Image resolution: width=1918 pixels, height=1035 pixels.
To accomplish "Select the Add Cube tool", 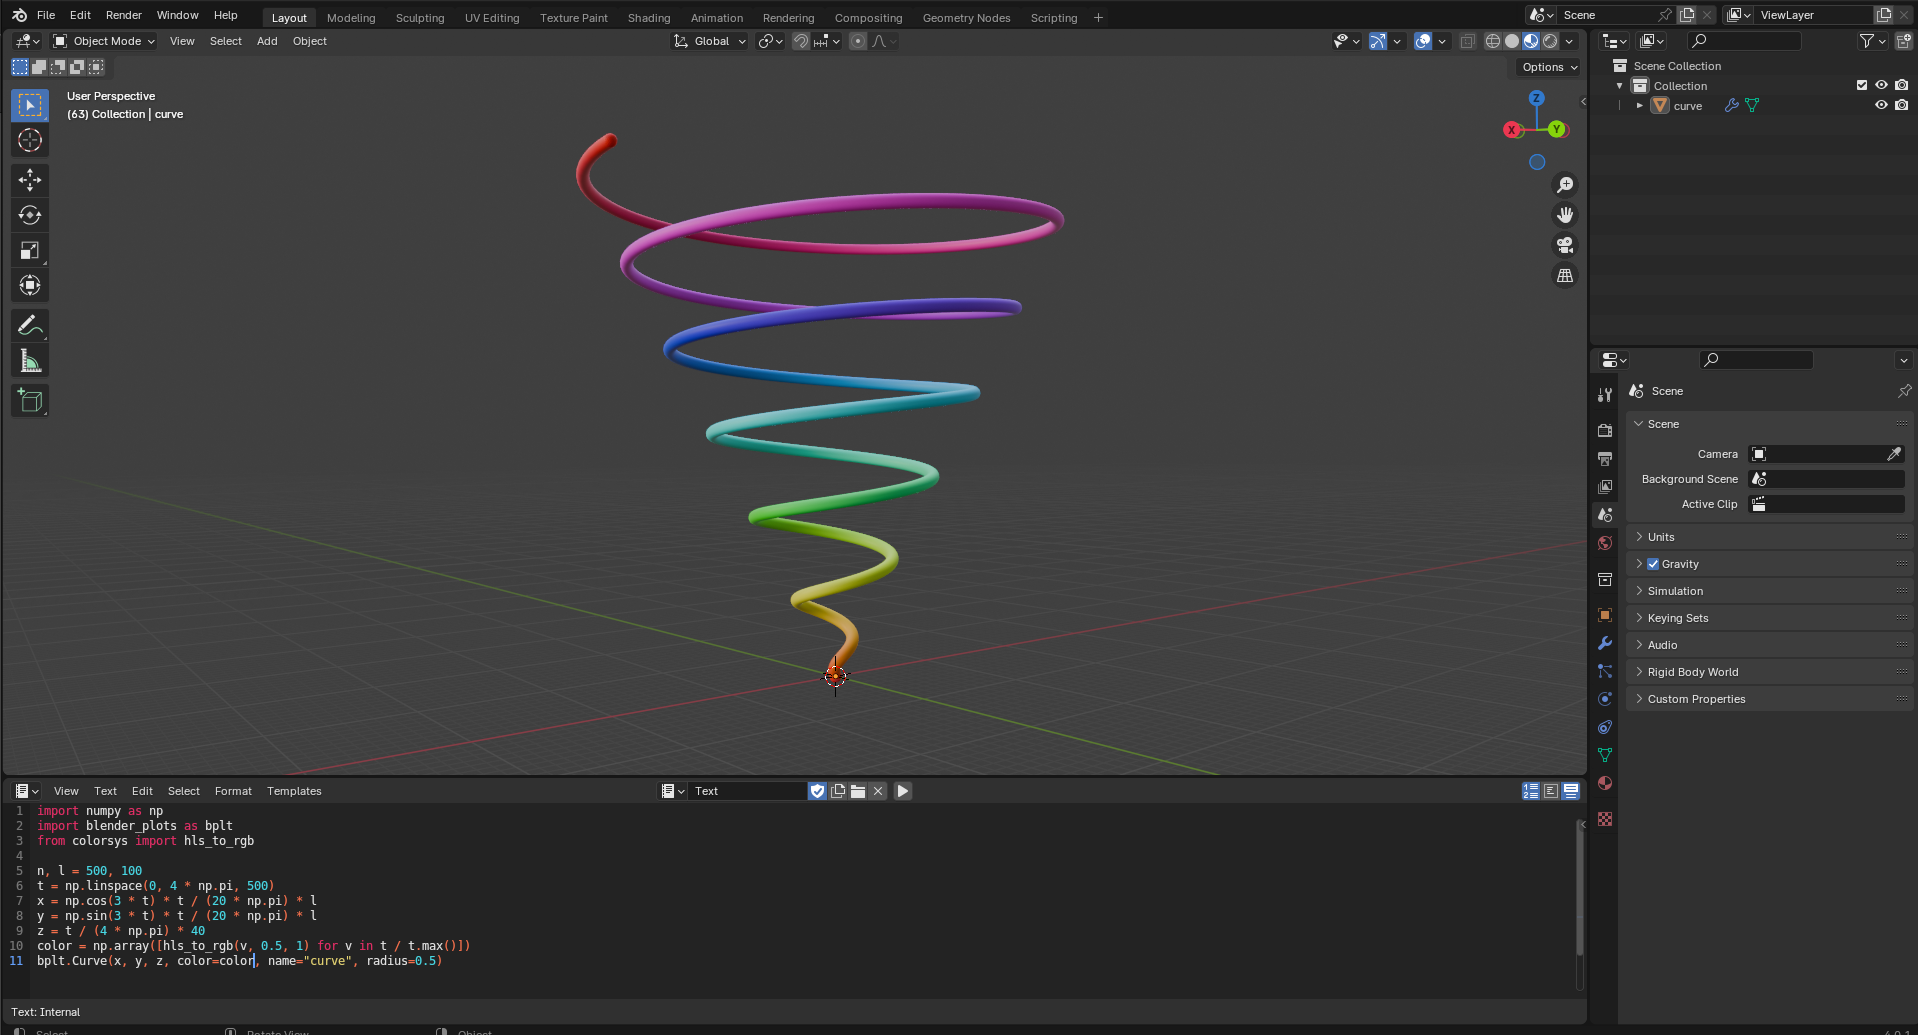I will pos(30,401).
